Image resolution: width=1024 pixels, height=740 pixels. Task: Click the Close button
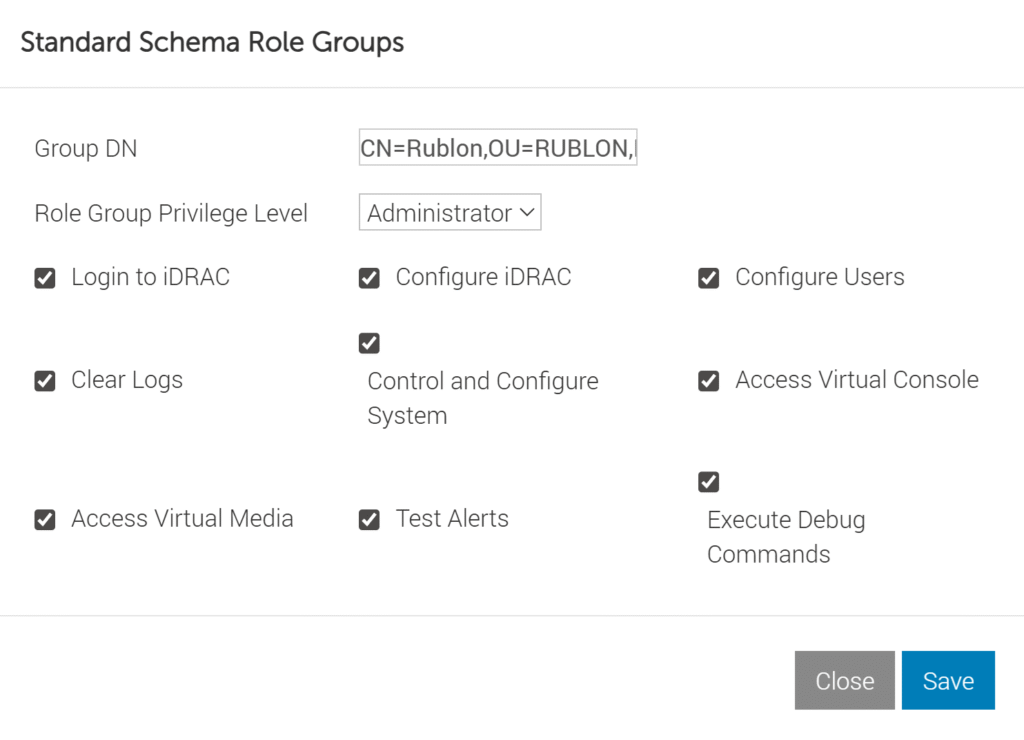pos(844,680)
